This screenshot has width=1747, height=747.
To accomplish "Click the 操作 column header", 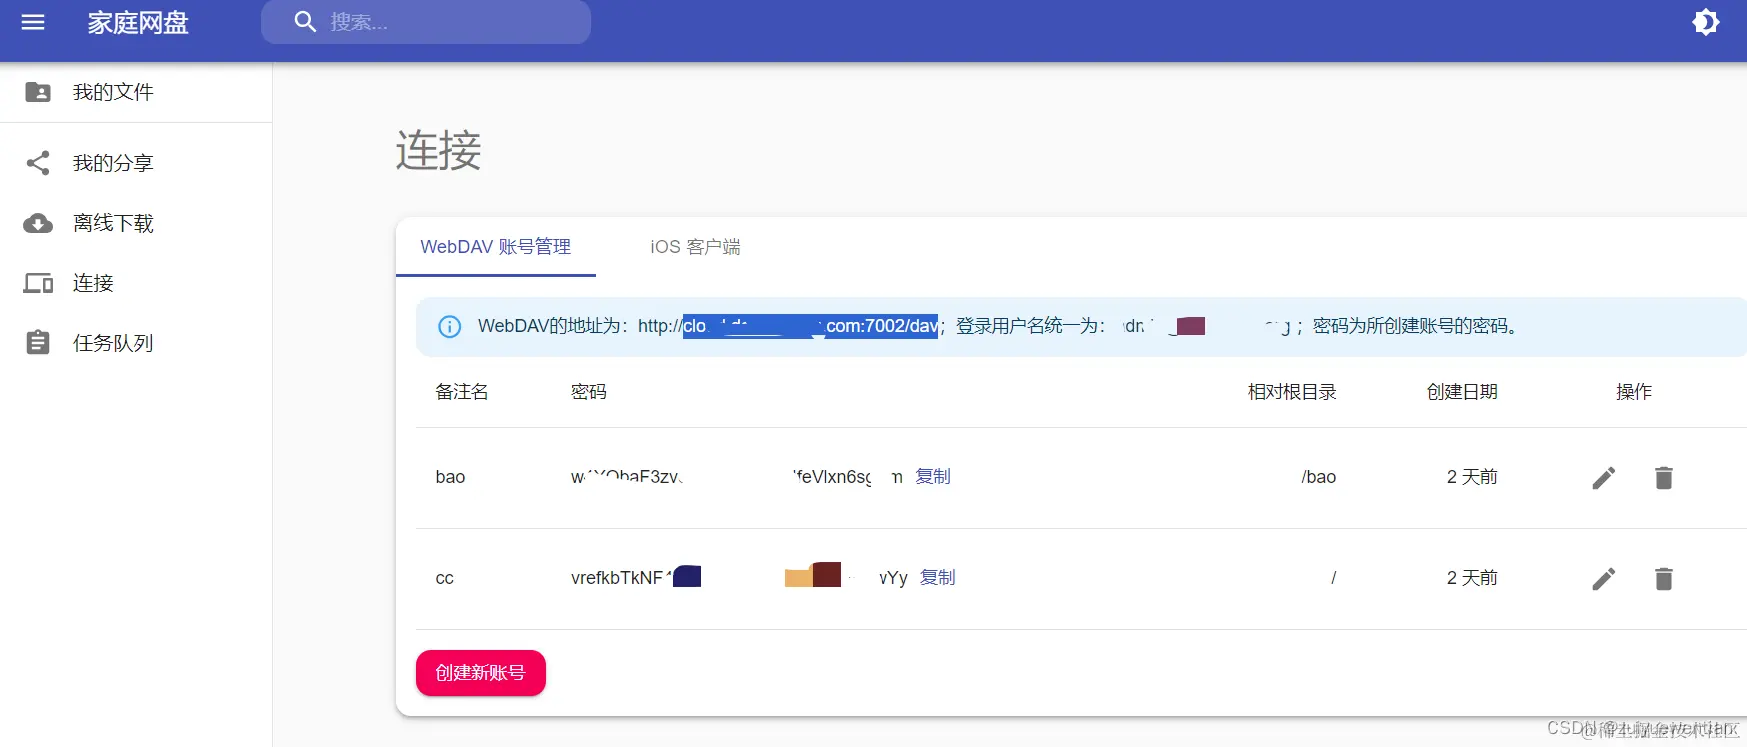I will point(1634,392).
